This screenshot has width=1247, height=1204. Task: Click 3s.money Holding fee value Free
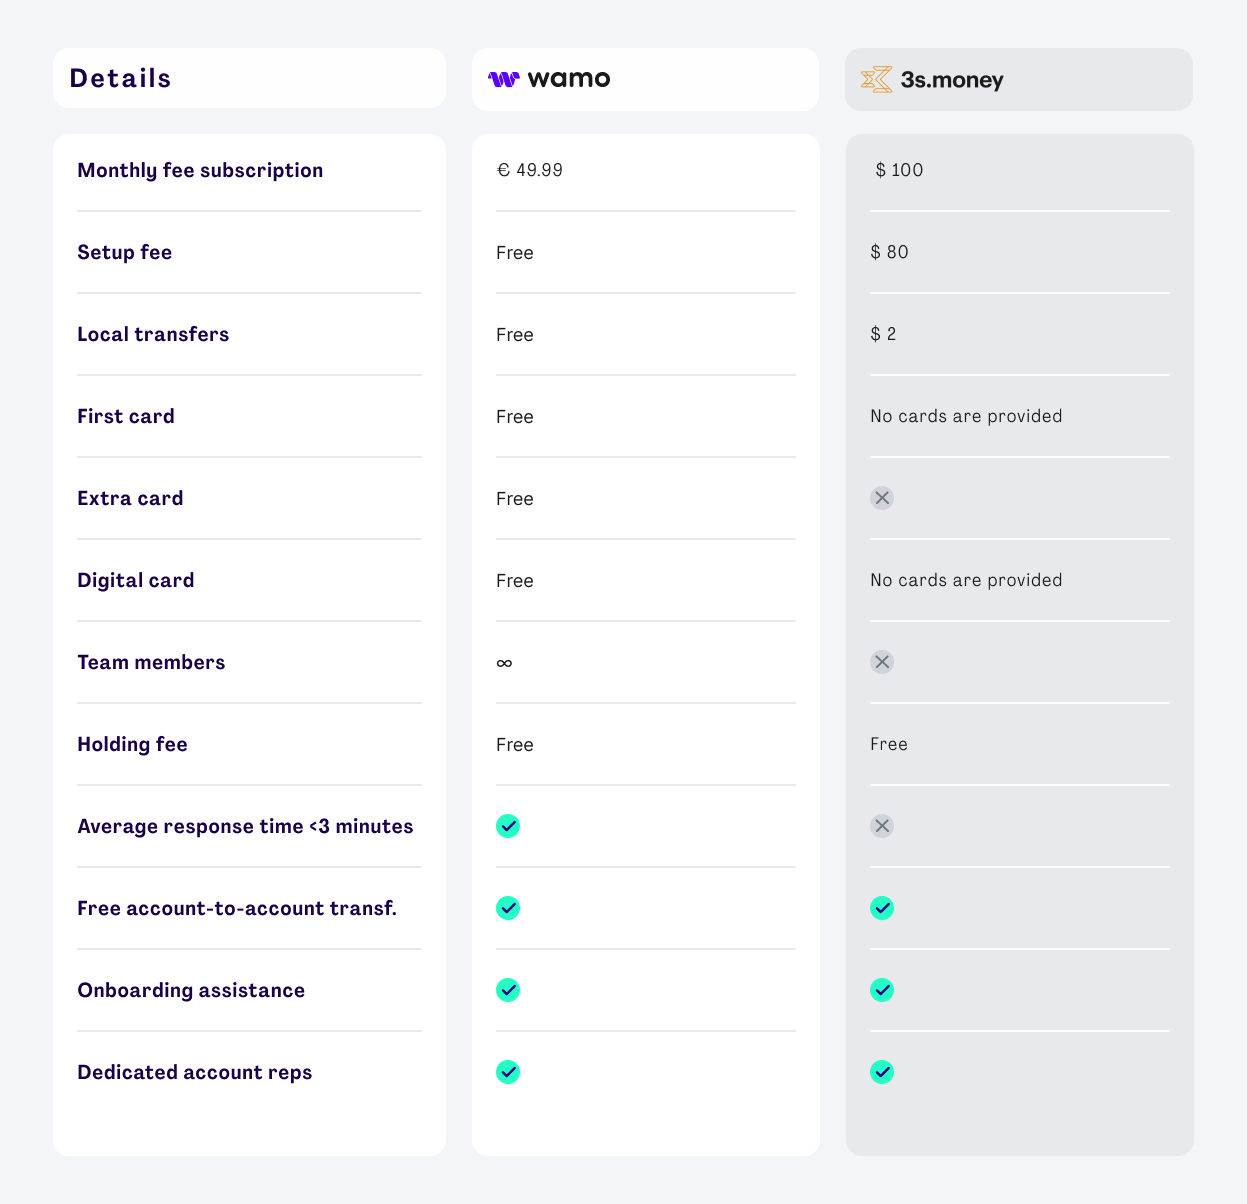click(889, 744)
